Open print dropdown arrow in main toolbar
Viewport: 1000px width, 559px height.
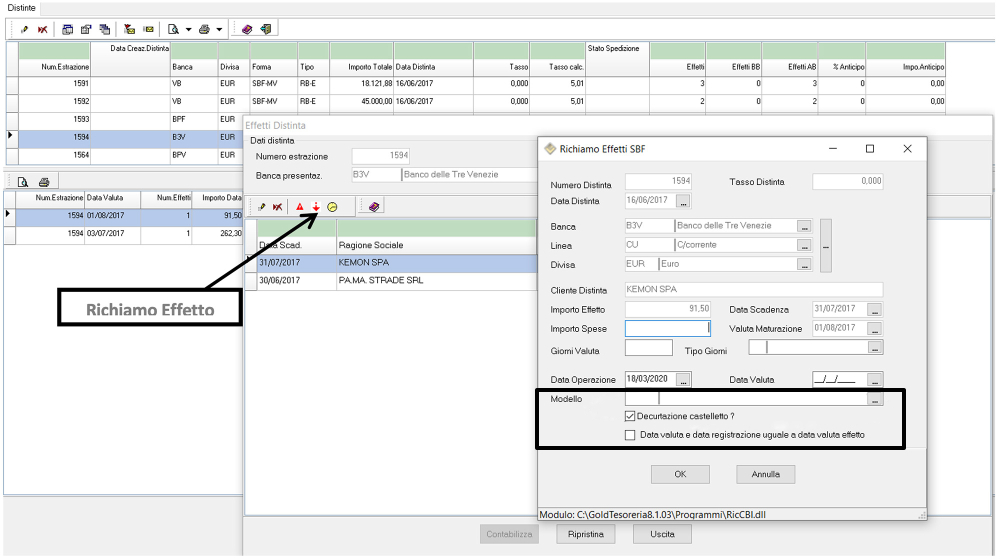(219, 29)
